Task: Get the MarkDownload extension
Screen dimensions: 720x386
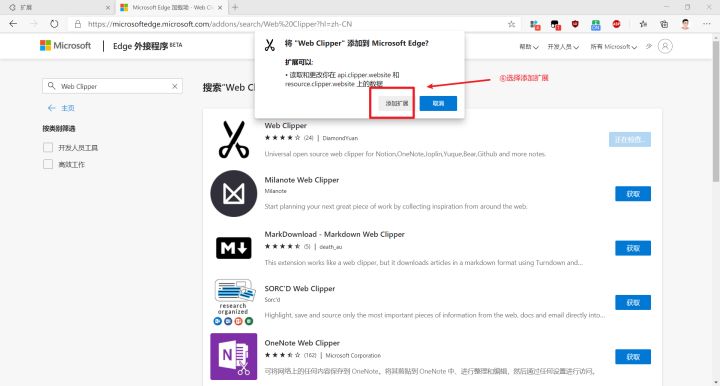Action: click(x=633, y=248)
